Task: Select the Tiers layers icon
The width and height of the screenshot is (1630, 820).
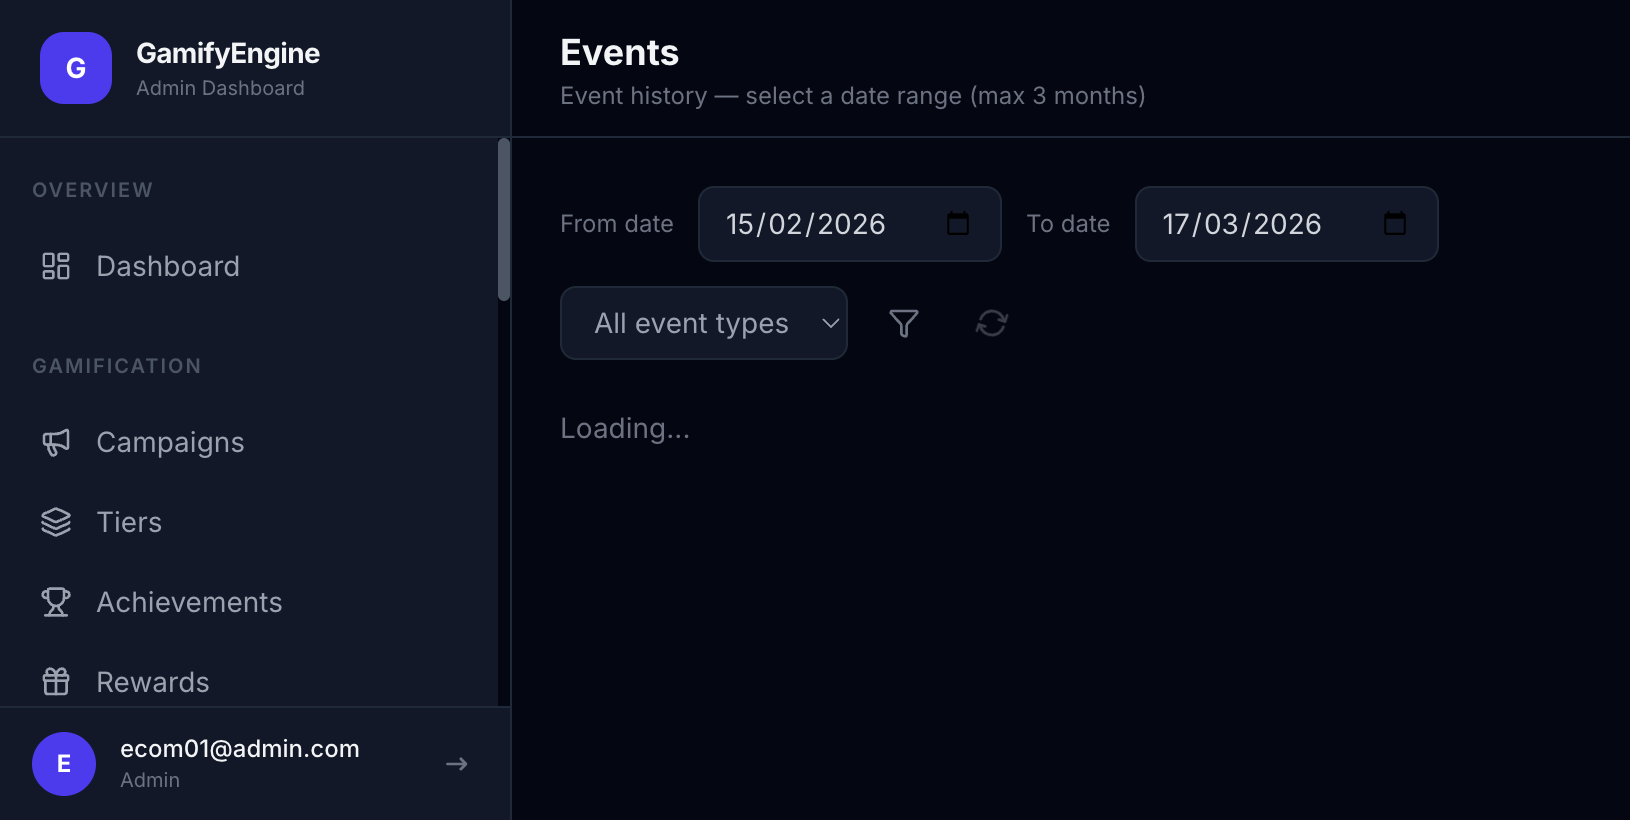Action: [55, 521]
